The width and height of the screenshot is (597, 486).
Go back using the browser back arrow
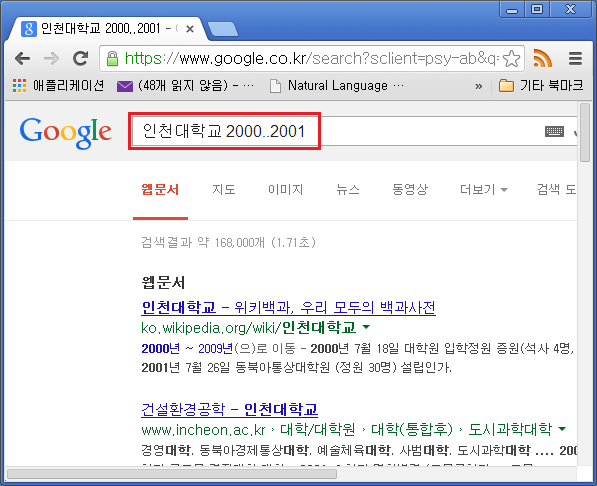pos(22,58)
